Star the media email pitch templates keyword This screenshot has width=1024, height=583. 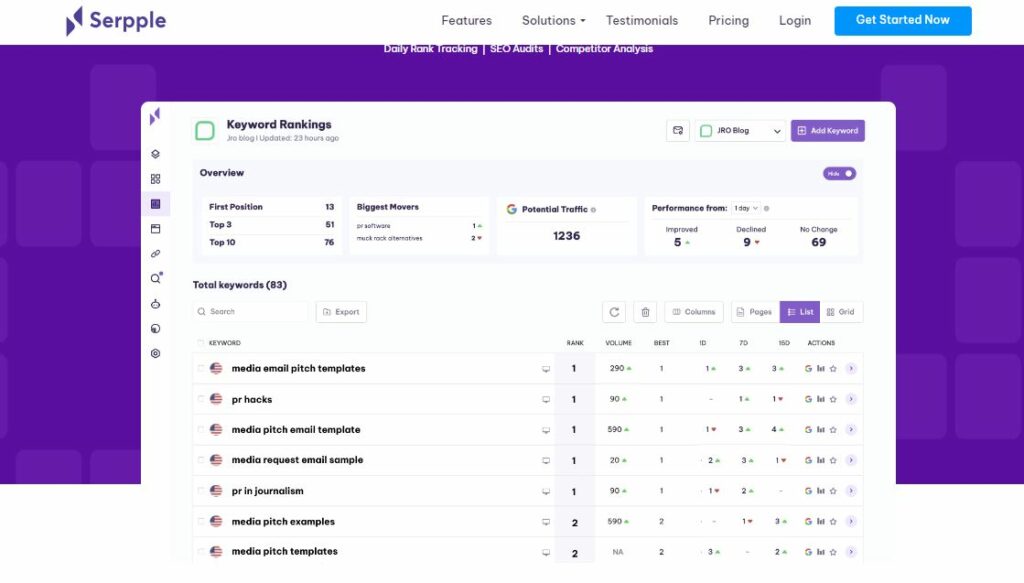[833, 369]
